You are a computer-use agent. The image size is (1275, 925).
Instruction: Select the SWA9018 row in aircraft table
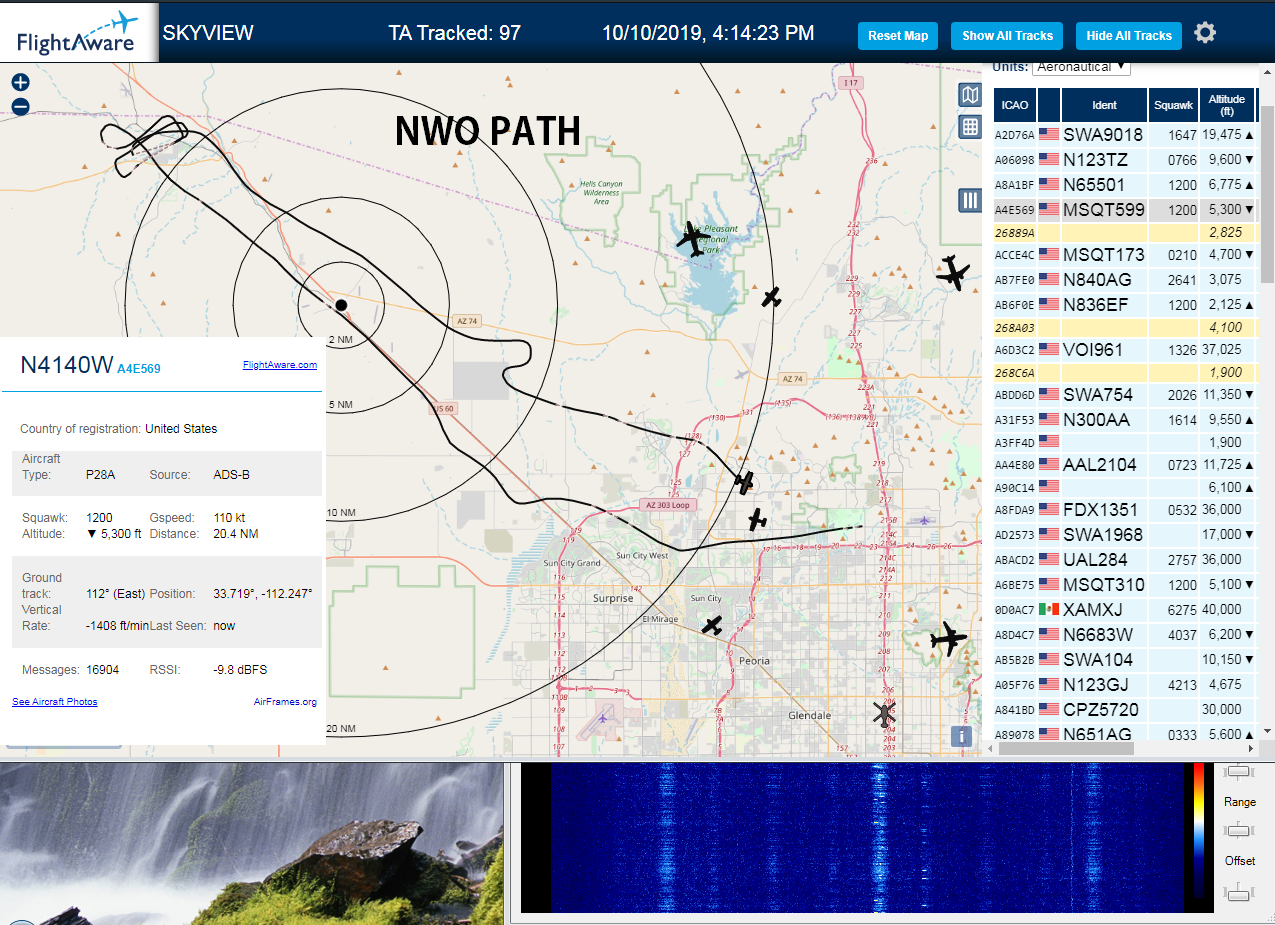coord(1124,134)
